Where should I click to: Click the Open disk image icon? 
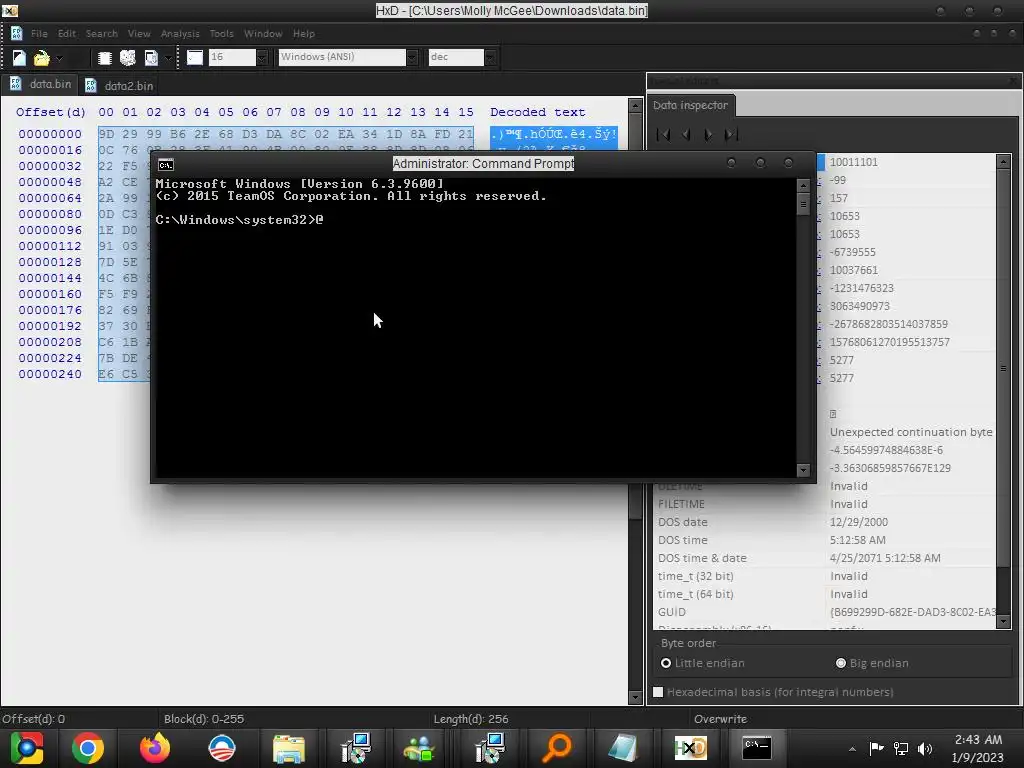[152, 57]
